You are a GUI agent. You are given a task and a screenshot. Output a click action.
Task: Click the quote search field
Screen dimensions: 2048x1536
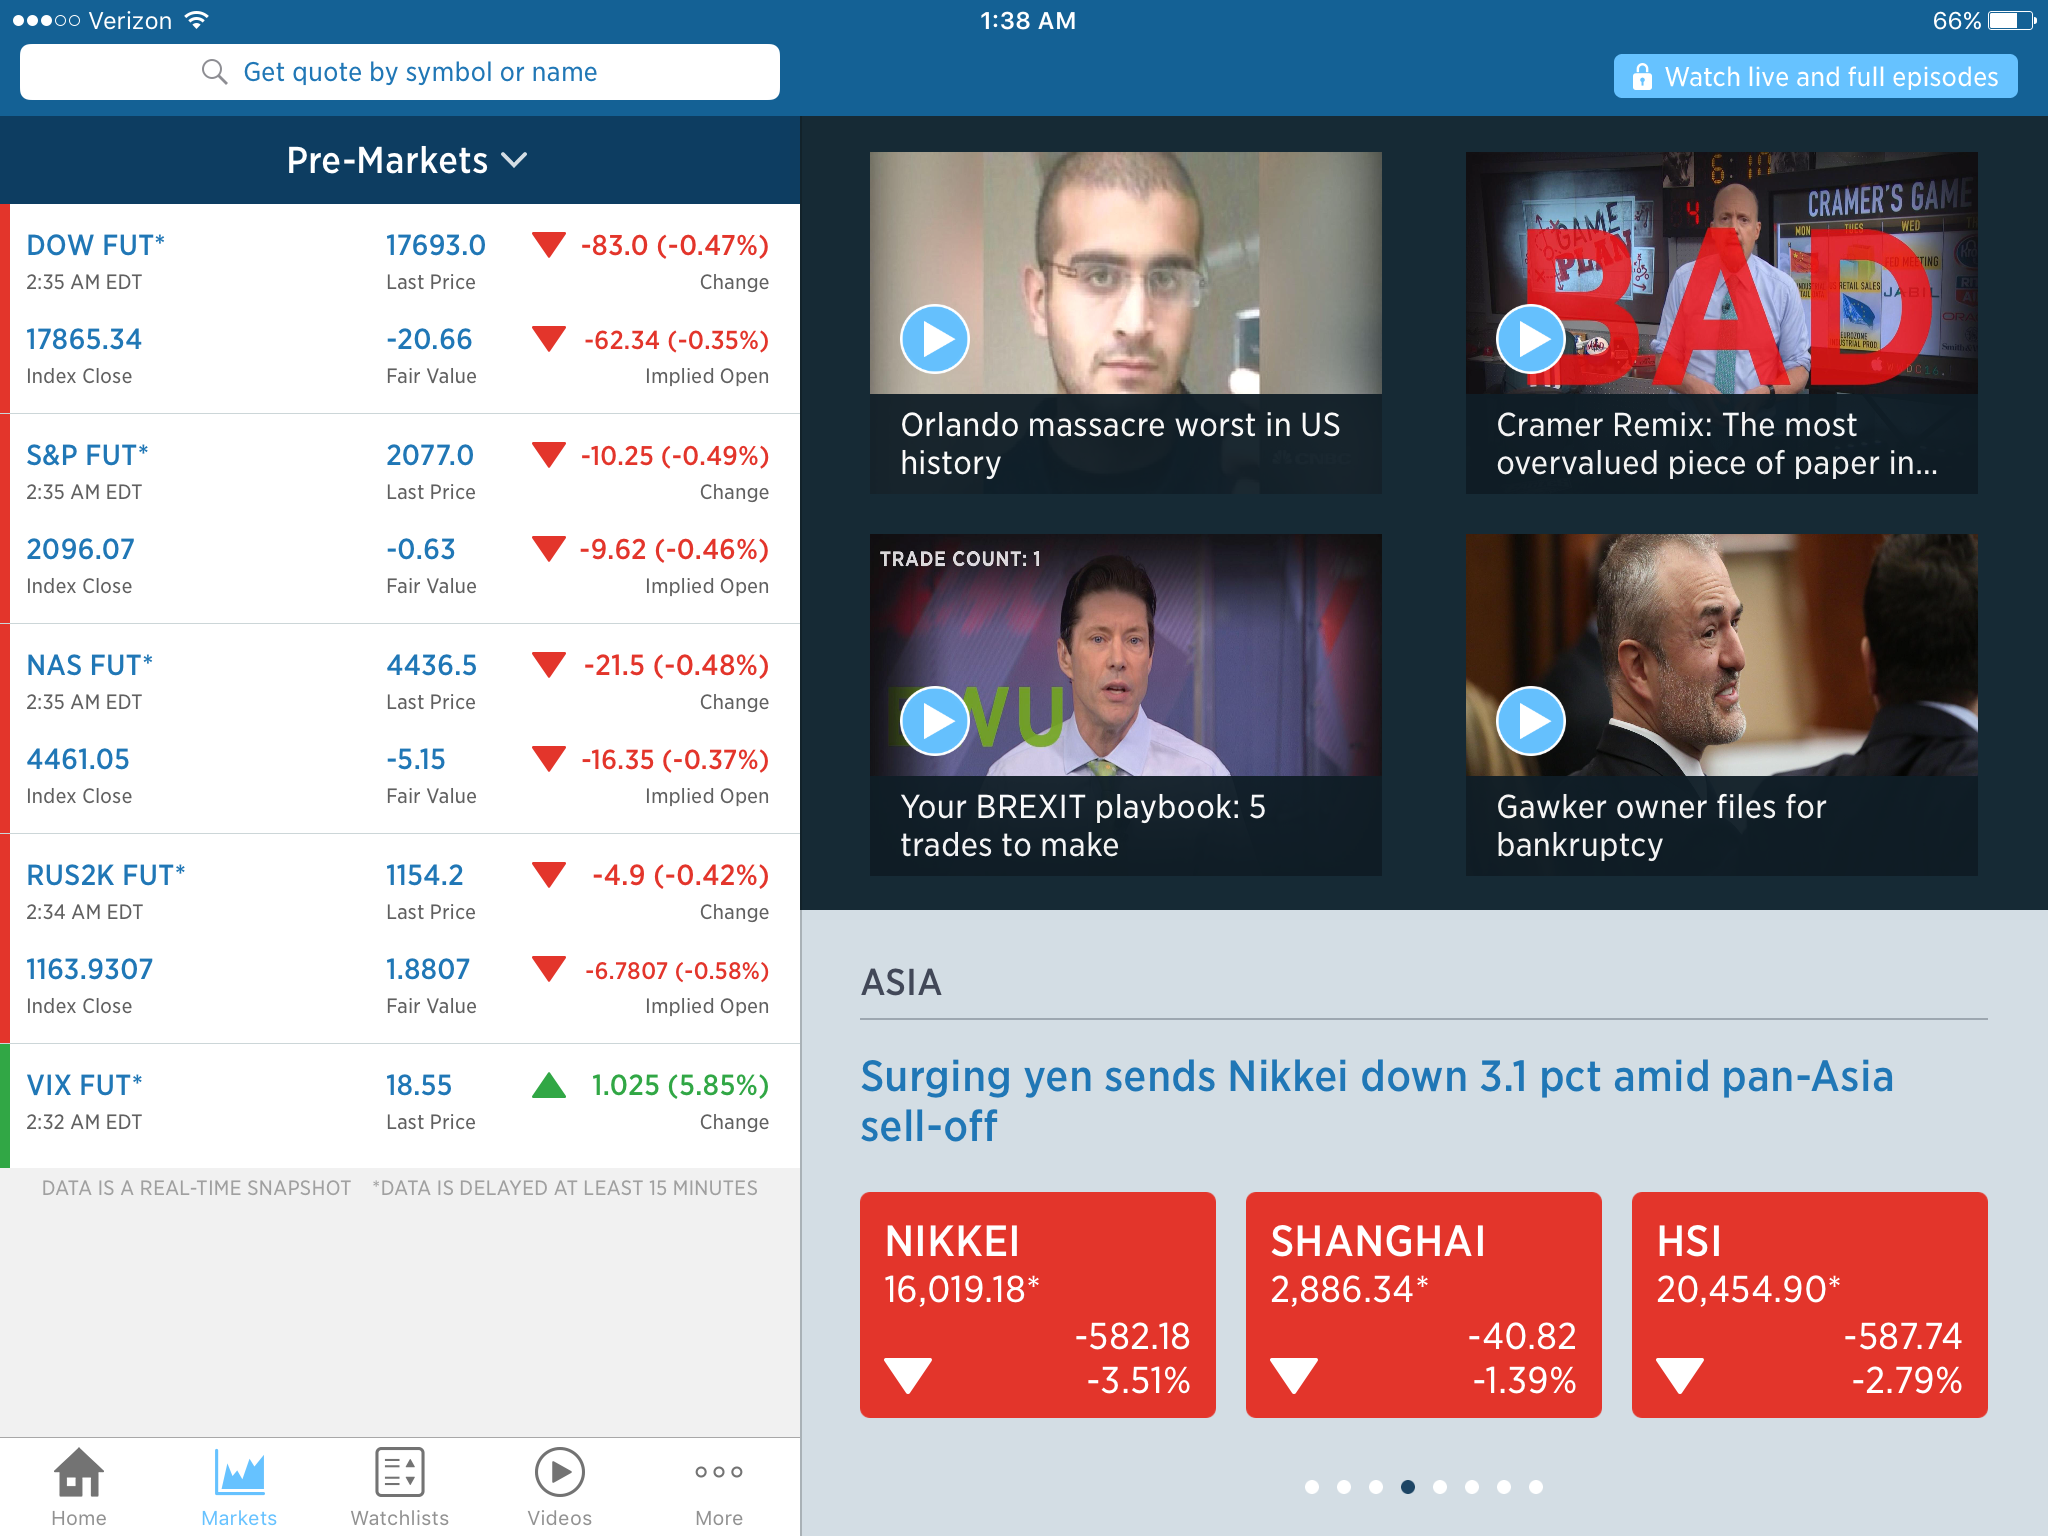400,72
